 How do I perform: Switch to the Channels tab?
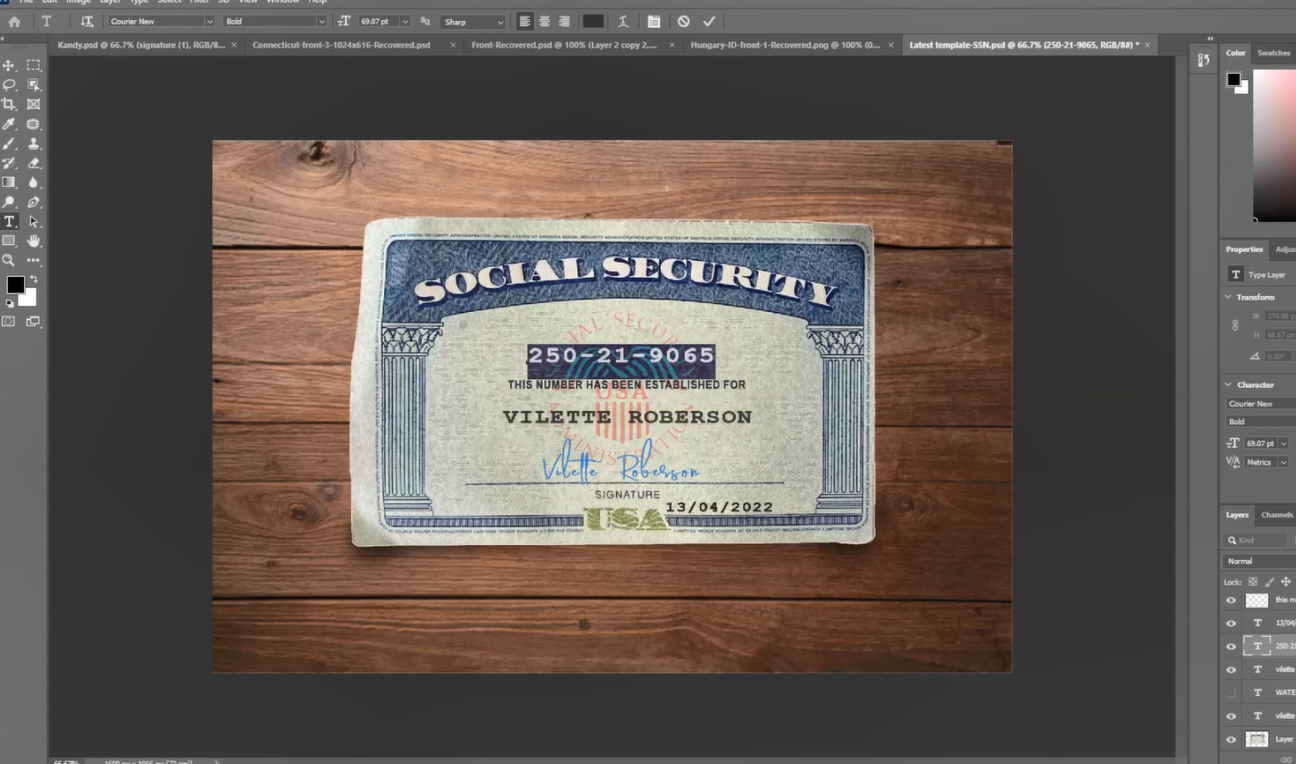pyautogui.click(x=1276, y=514)
